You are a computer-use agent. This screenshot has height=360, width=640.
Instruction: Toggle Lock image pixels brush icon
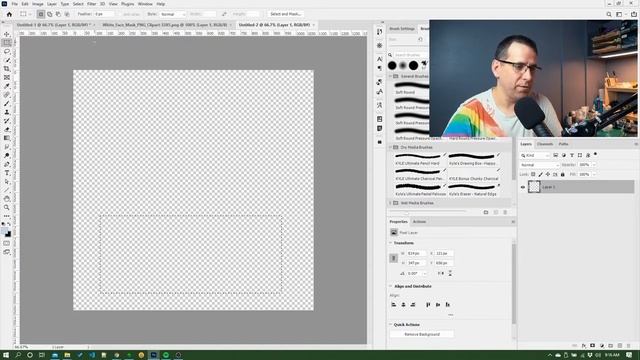click(540, 174)
